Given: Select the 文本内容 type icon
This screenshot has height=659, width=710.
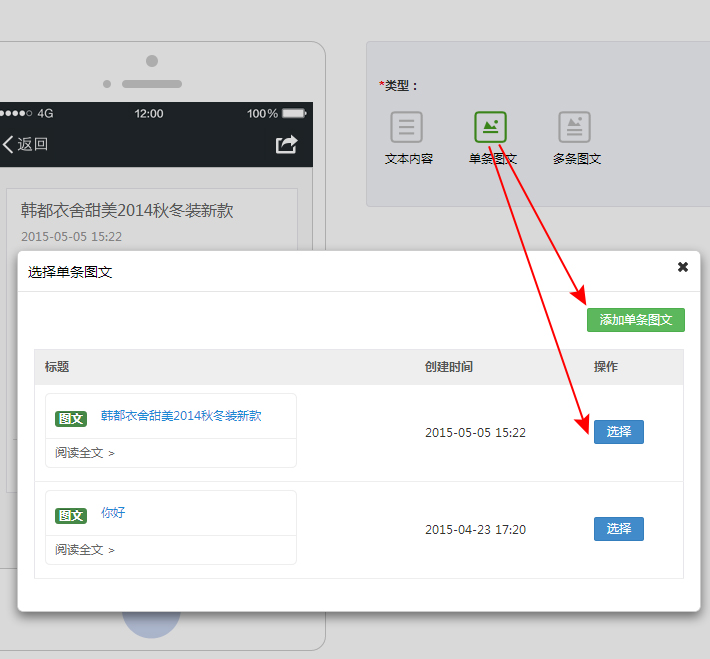Looking at the screenshot, I should 406,128.
